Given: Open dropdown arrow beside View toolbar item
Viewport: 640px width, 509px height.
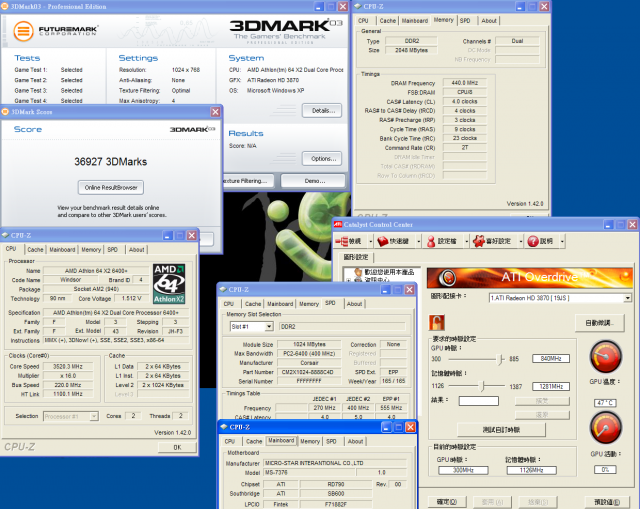Looking at the screenshot, I should click(370, 242).
